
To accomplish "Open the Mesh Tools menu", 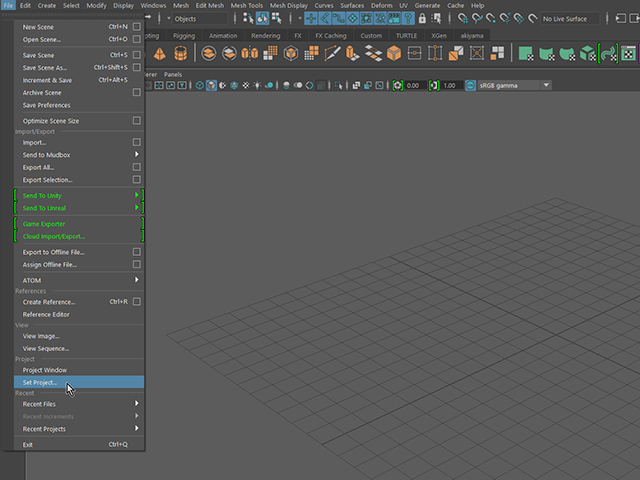I will 247,5.
